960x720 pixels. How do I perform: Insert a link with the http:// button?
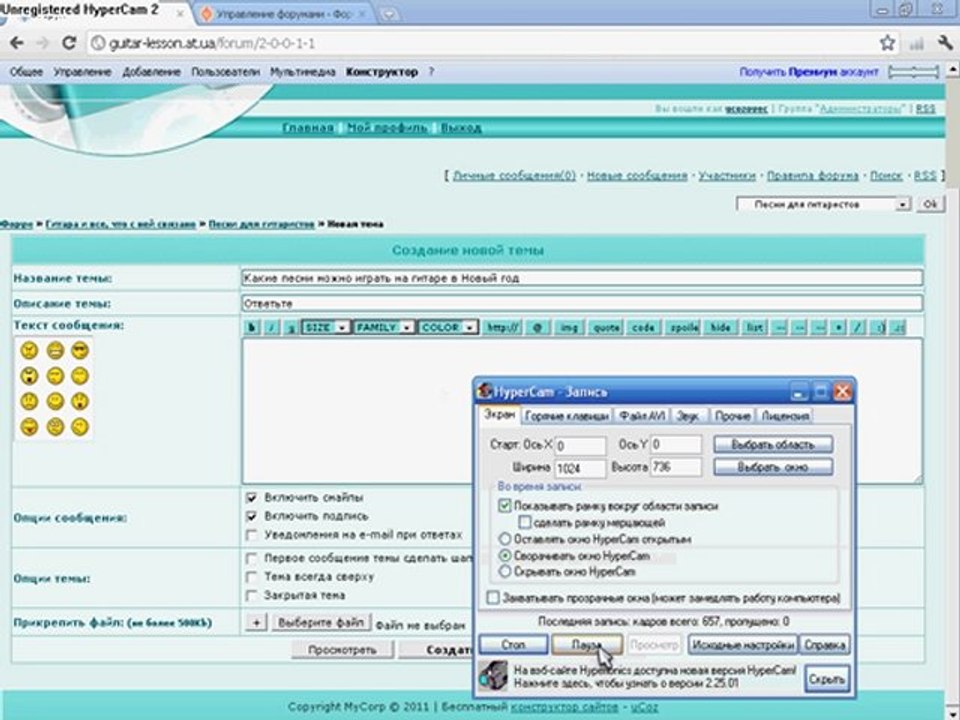click(502, 328)
